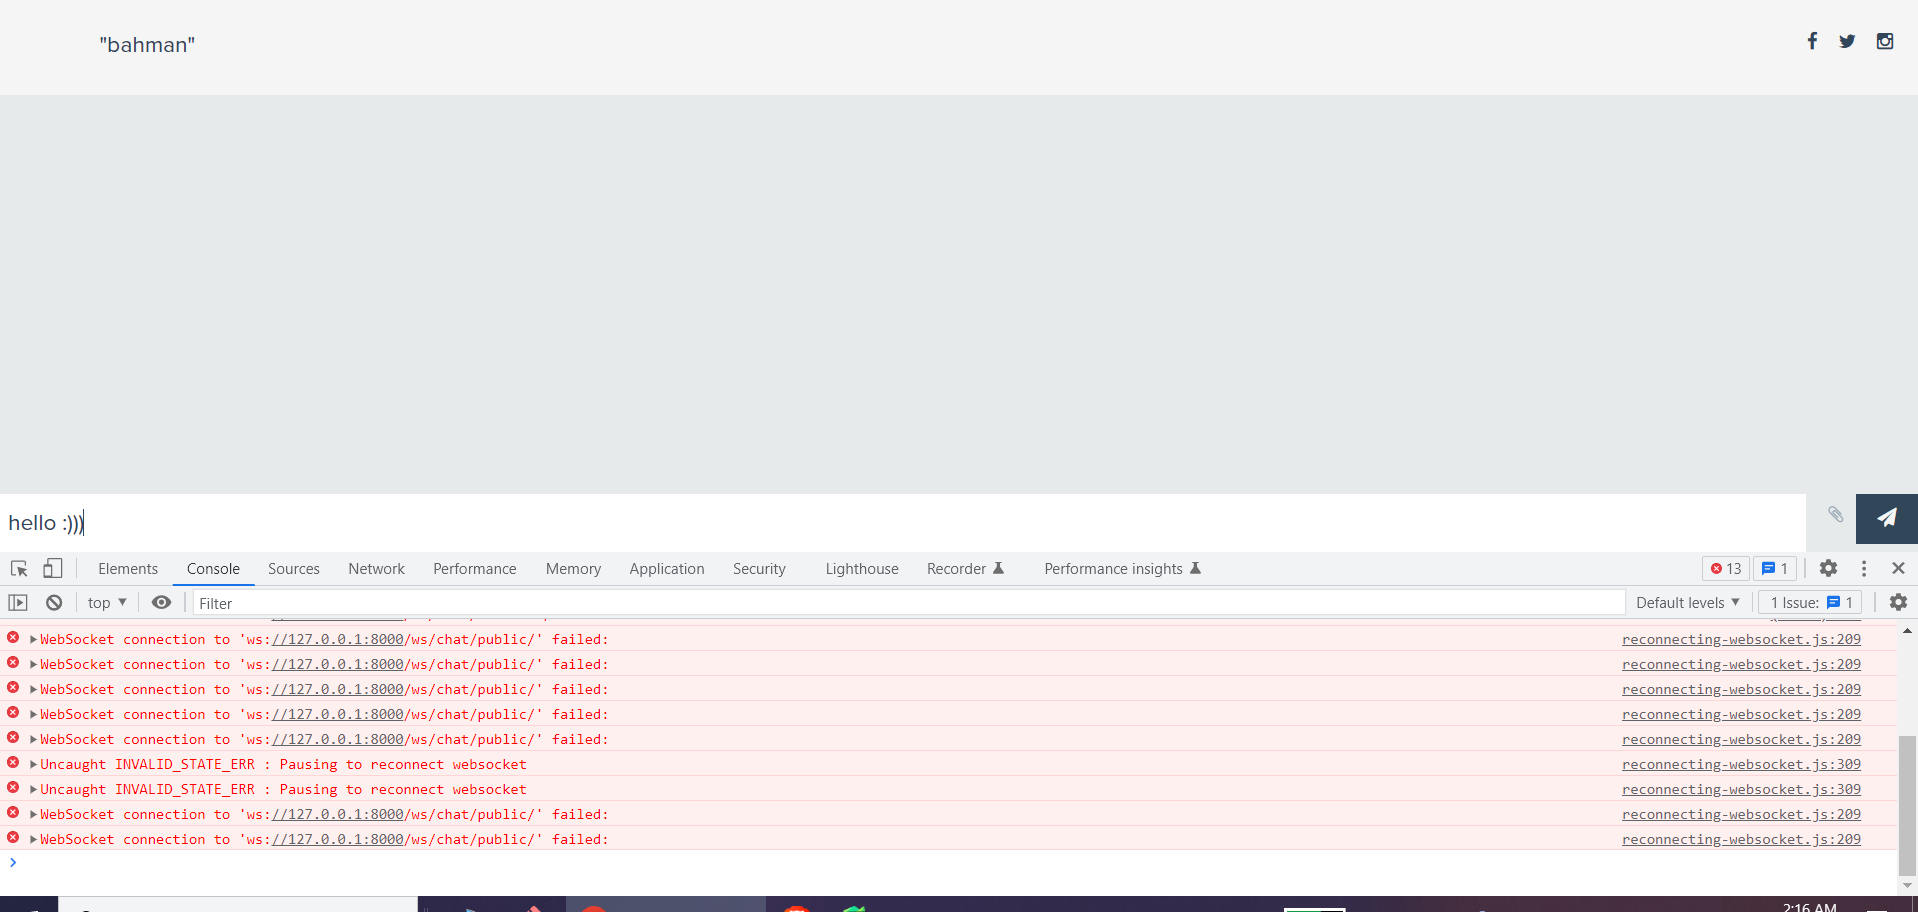
Task: Create live expression with the eye icon
Action: (x=161, y=603)
